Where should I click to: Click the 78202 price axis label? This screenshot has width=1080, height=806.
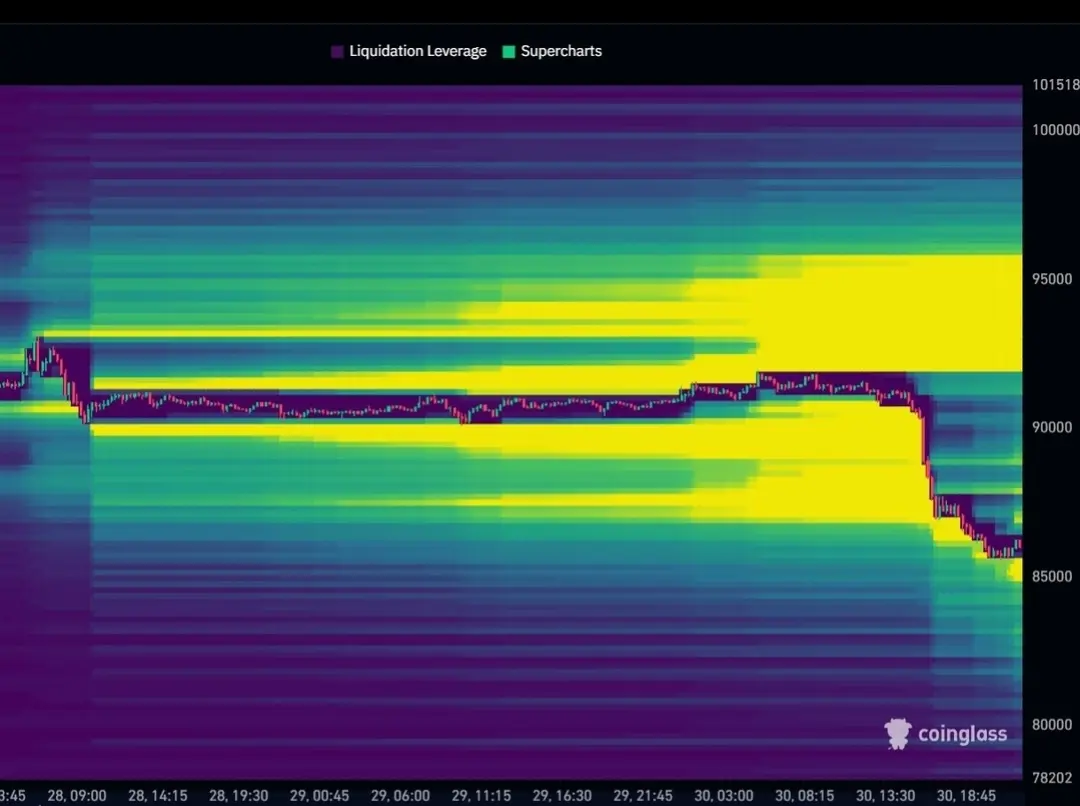[x=1052, y=778]
